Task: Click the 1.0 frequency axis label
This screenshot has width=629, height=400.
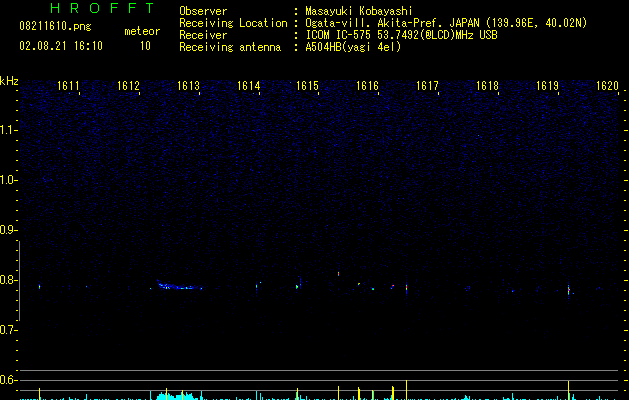Action: (x=8, y=180)
